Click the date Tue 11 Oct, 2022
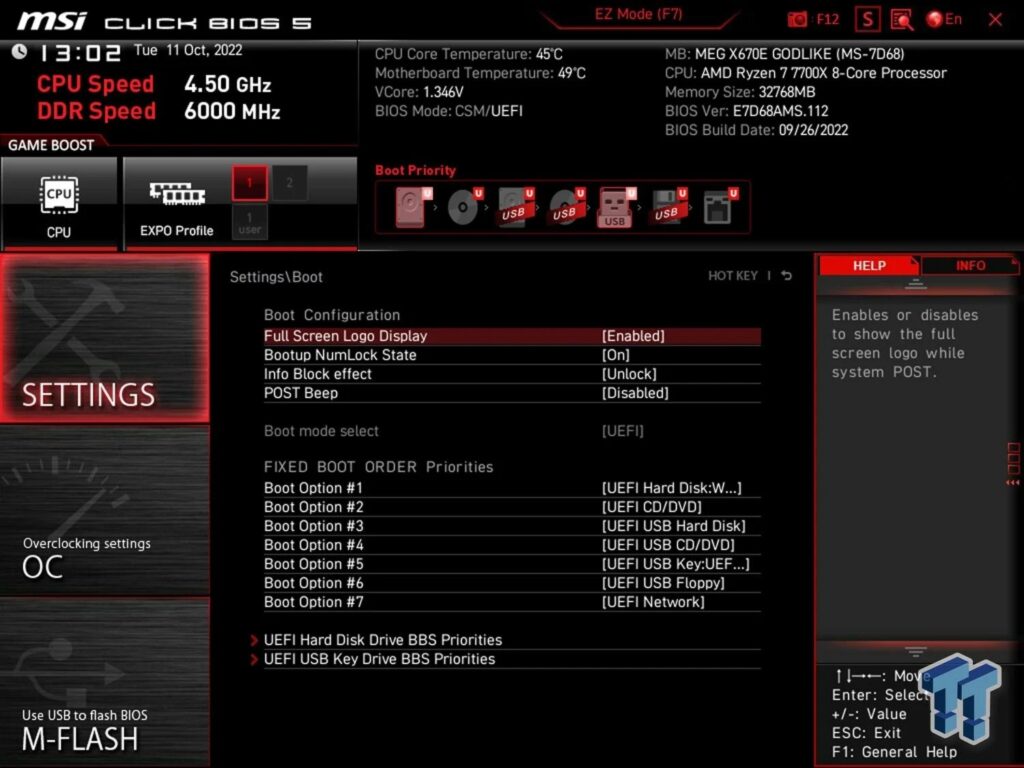 click(188, 50)
